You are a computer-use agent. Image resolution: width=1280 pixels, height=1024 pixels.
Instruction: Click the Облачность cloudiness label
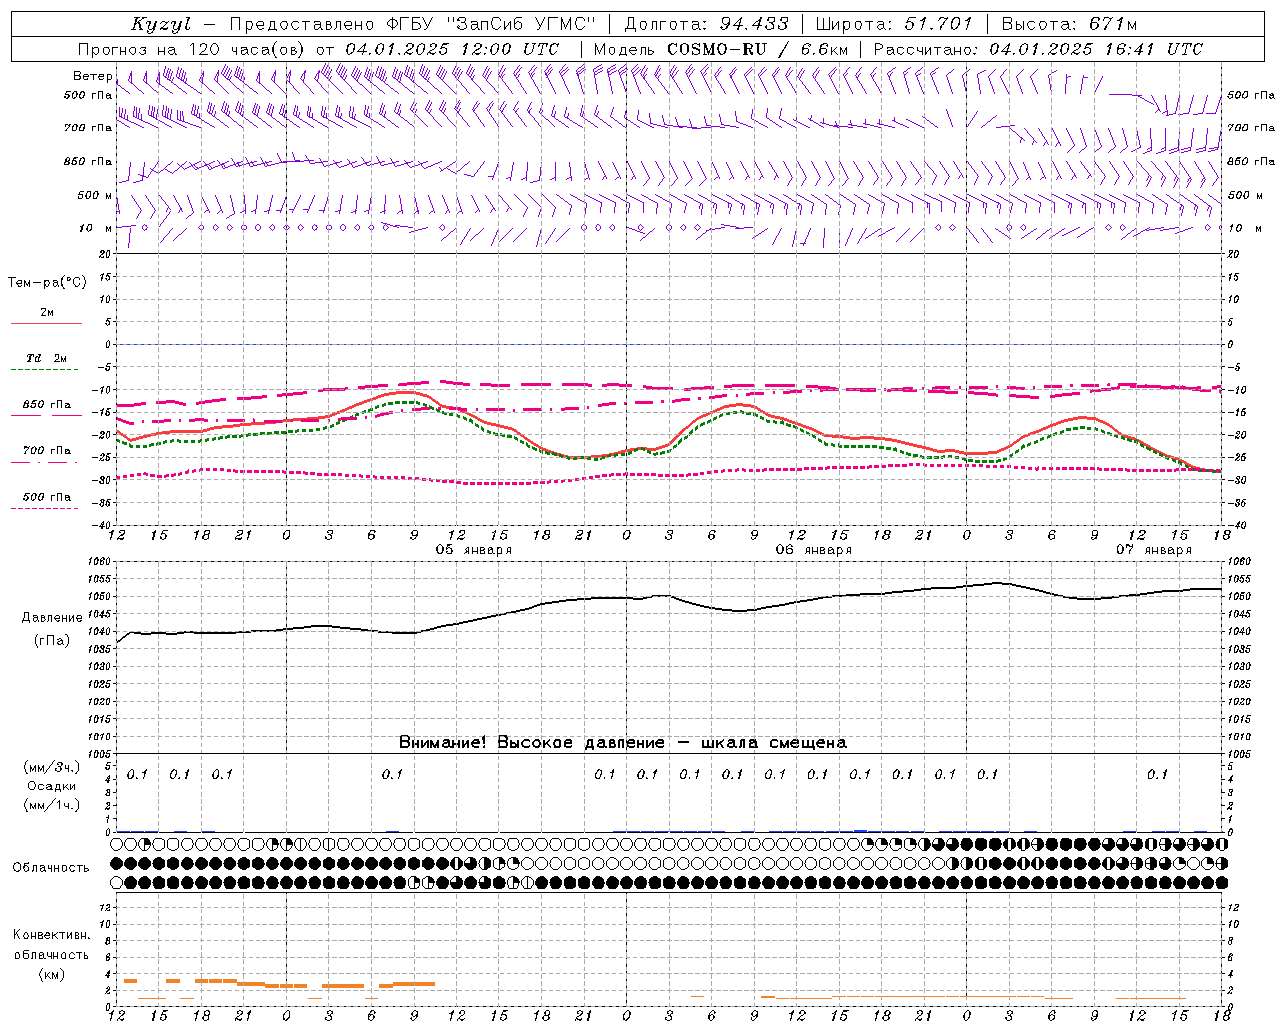click(x=51, y=867)
